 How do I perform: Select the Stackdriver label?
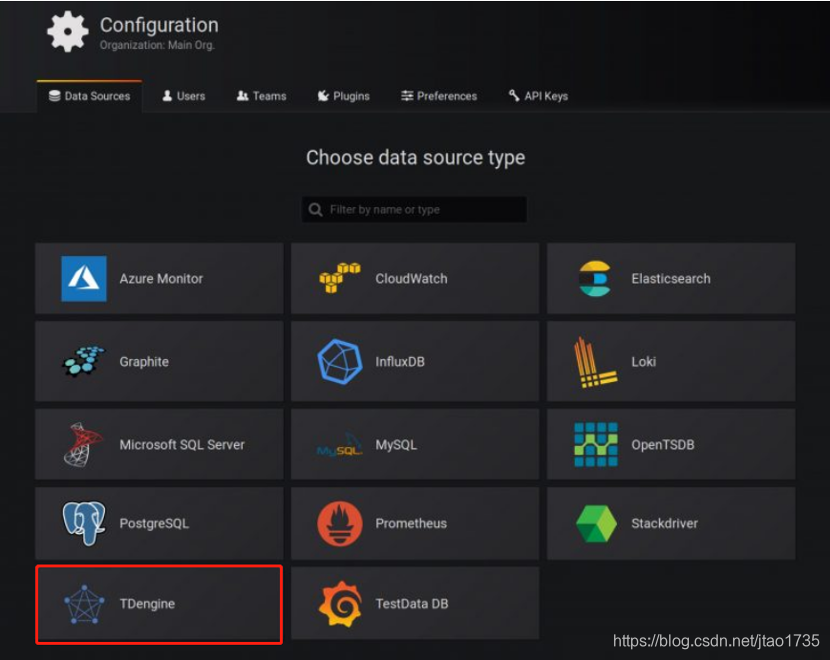(x=664, y=523)
